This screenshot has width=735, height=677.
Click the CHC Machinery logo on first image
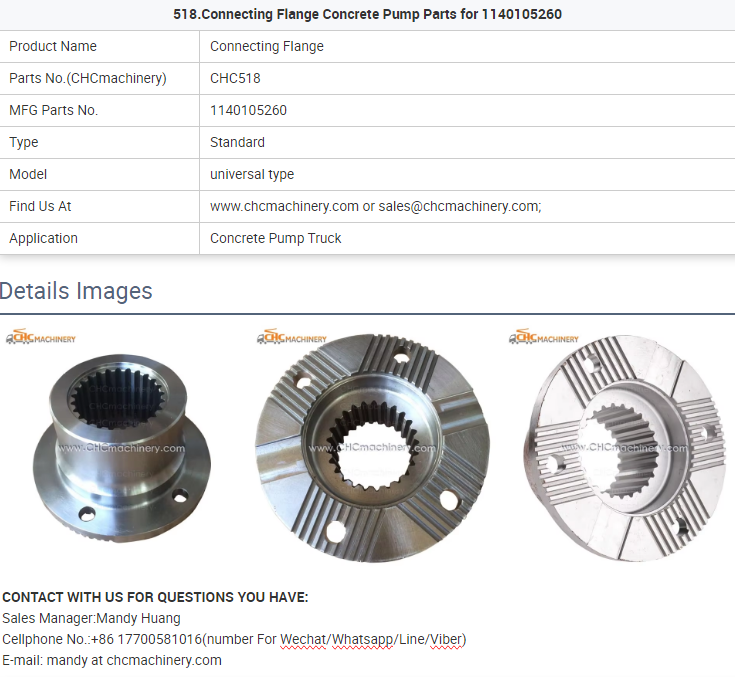(41, 336)
